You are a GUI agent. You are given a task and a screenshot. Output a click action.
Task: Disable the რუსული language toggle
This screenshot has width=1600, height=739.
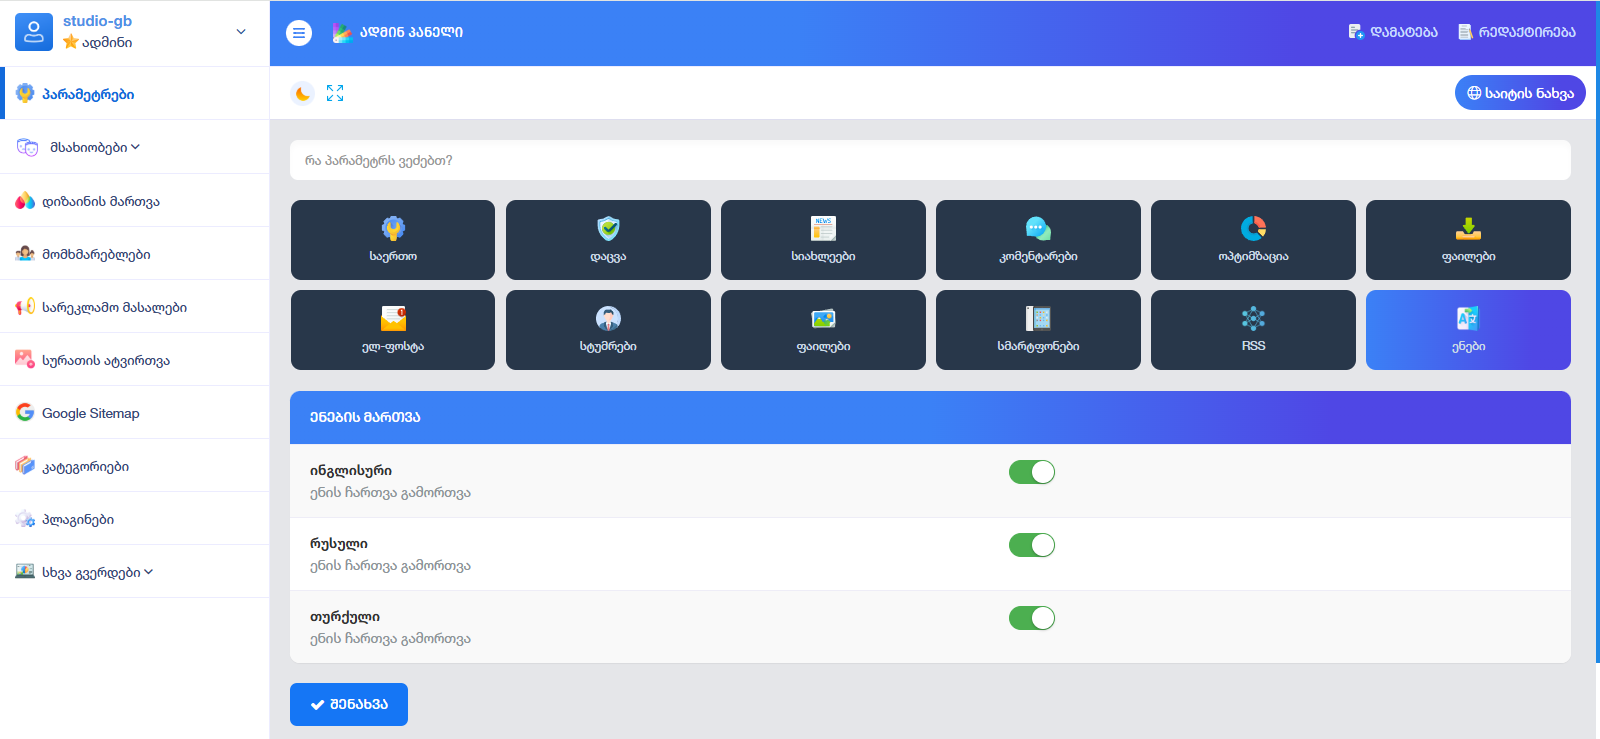pos(1031,545)
